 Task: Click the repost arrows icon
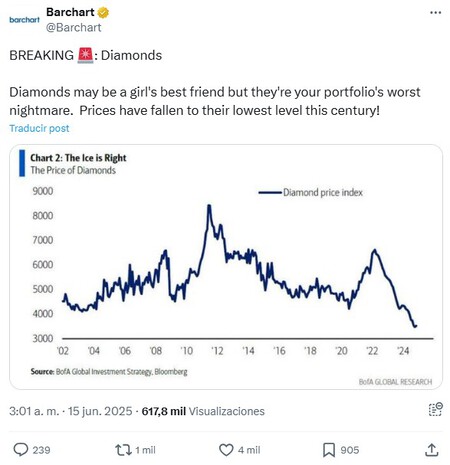click(123, 450)
